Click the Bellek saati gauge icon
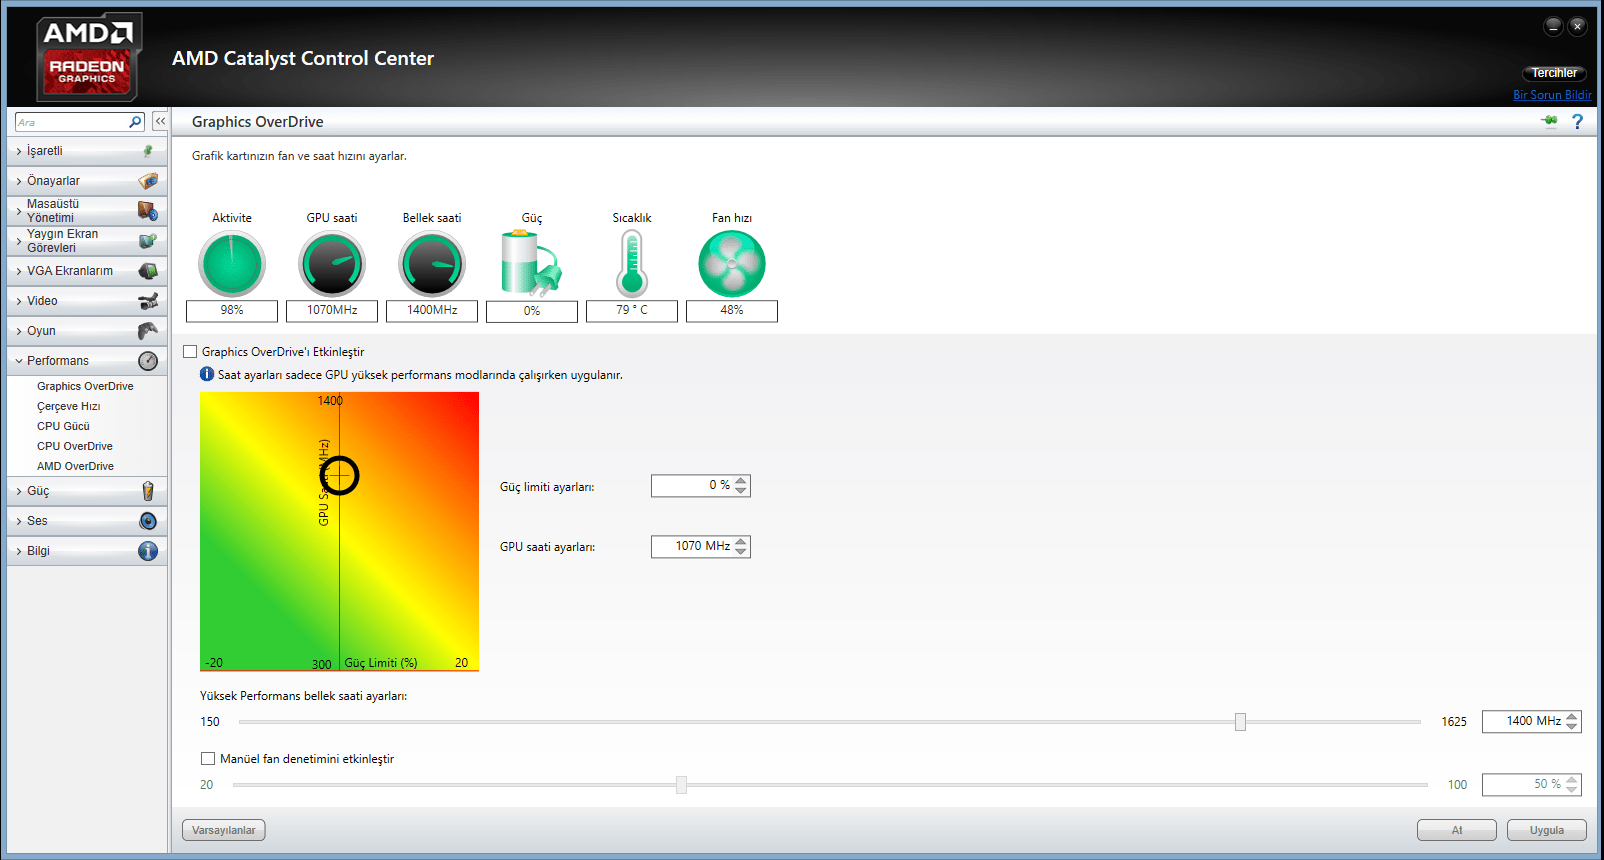Viewport: 1604px width, 860px height. pyautogui.click(x=432, y=264)
